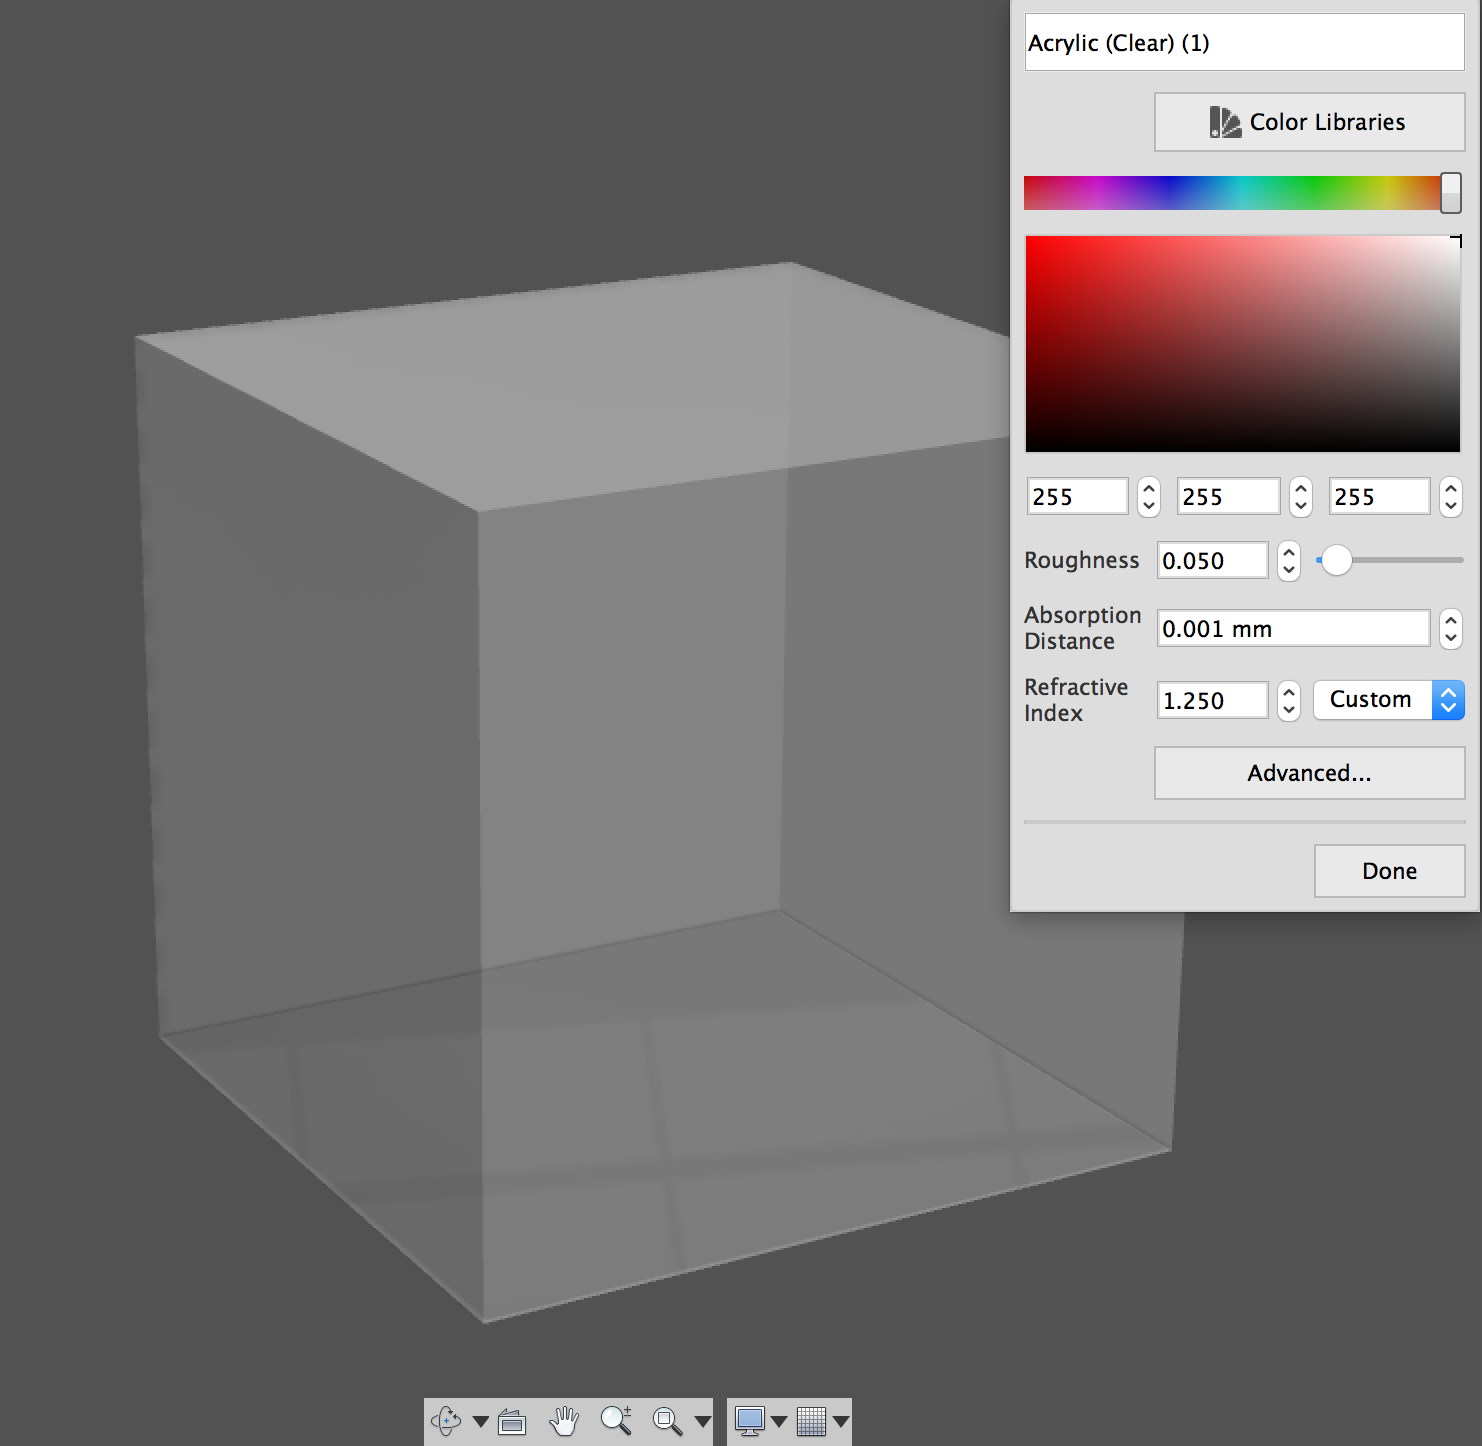Click the blue value stepper arrows

coord(1451,497)
